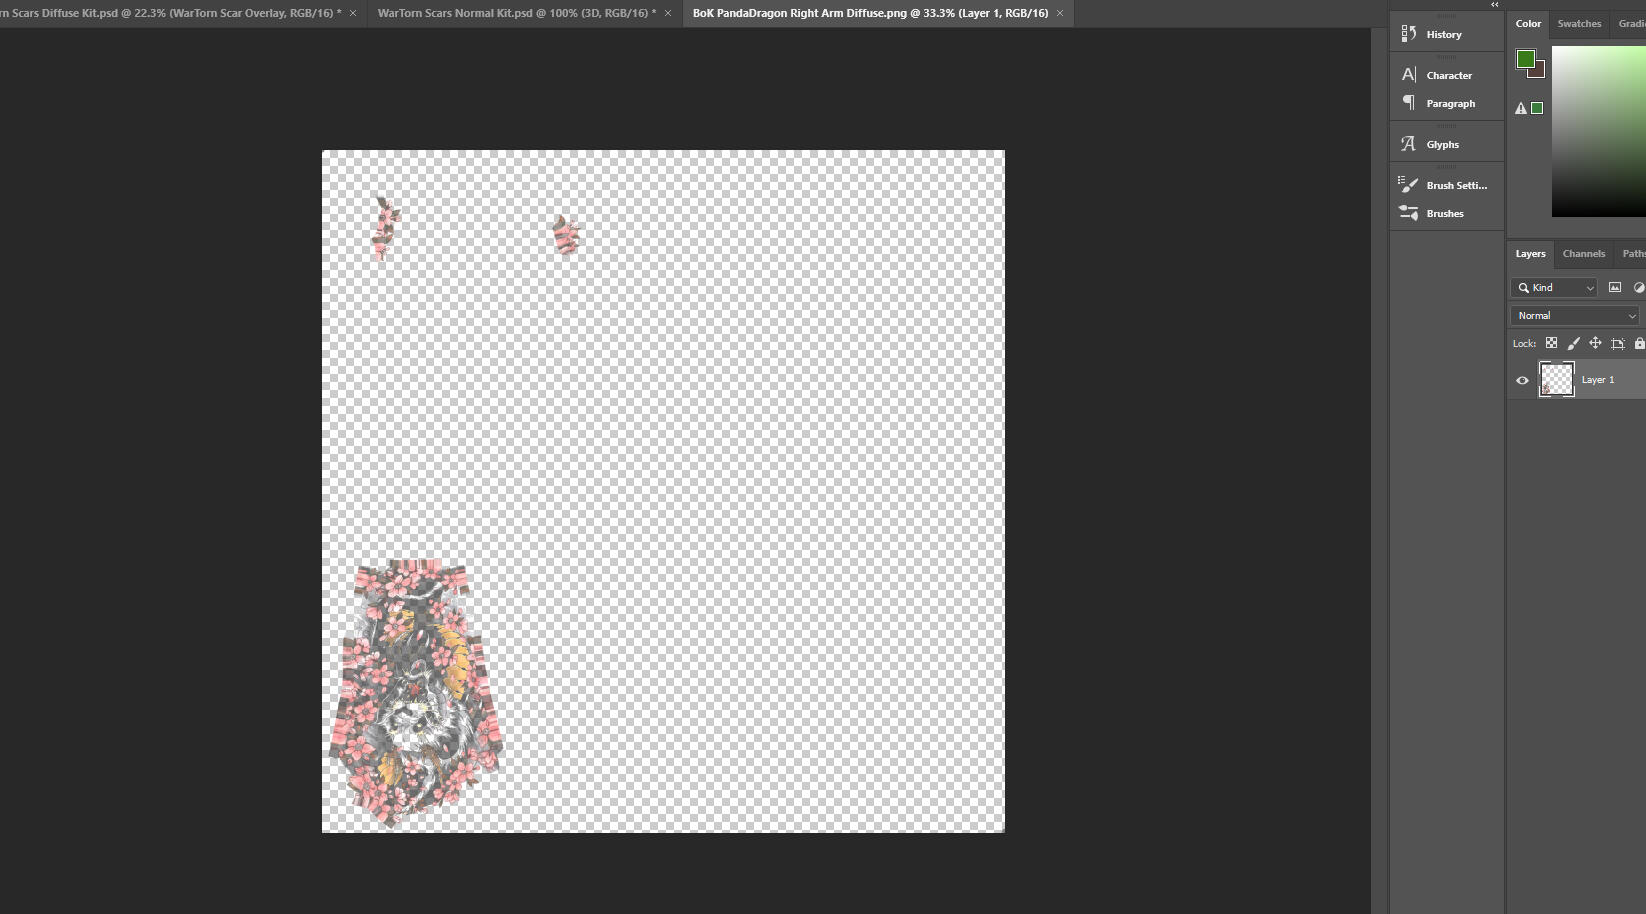Open the Brush Settings panel
1646x914 pixels.
[x=1455, y=185]
